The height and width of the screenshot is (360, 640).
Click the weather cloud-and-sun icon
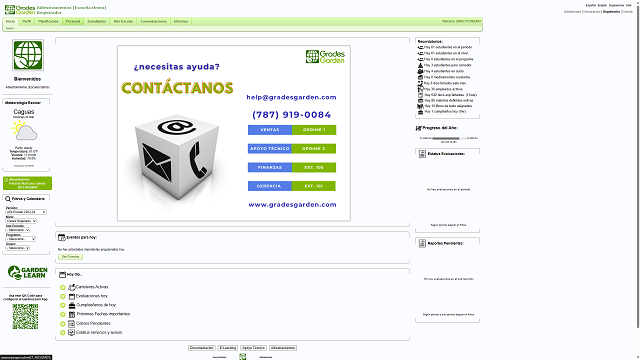24,131
